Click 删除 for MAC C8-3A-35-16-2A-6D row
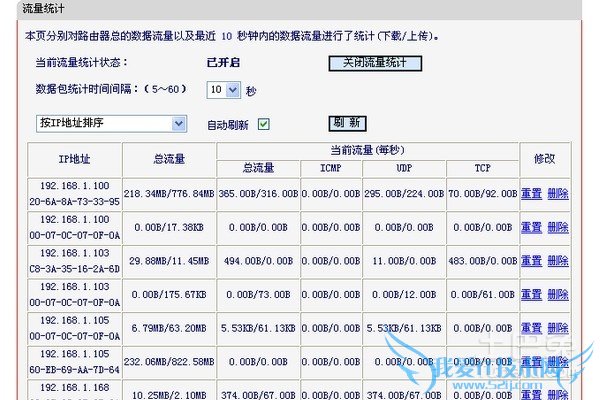This screenshot has width=600, height=400. click(x=558, y=261)
